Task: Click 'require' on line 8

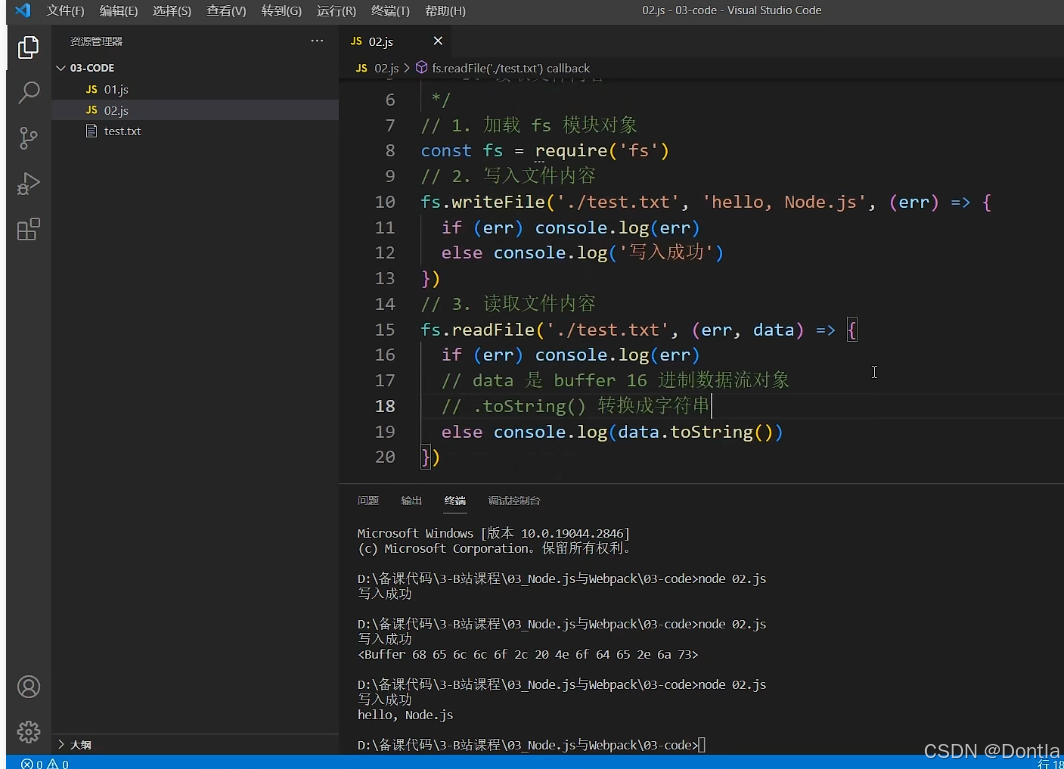Action: pyautogui.click(x=571, y=150)
